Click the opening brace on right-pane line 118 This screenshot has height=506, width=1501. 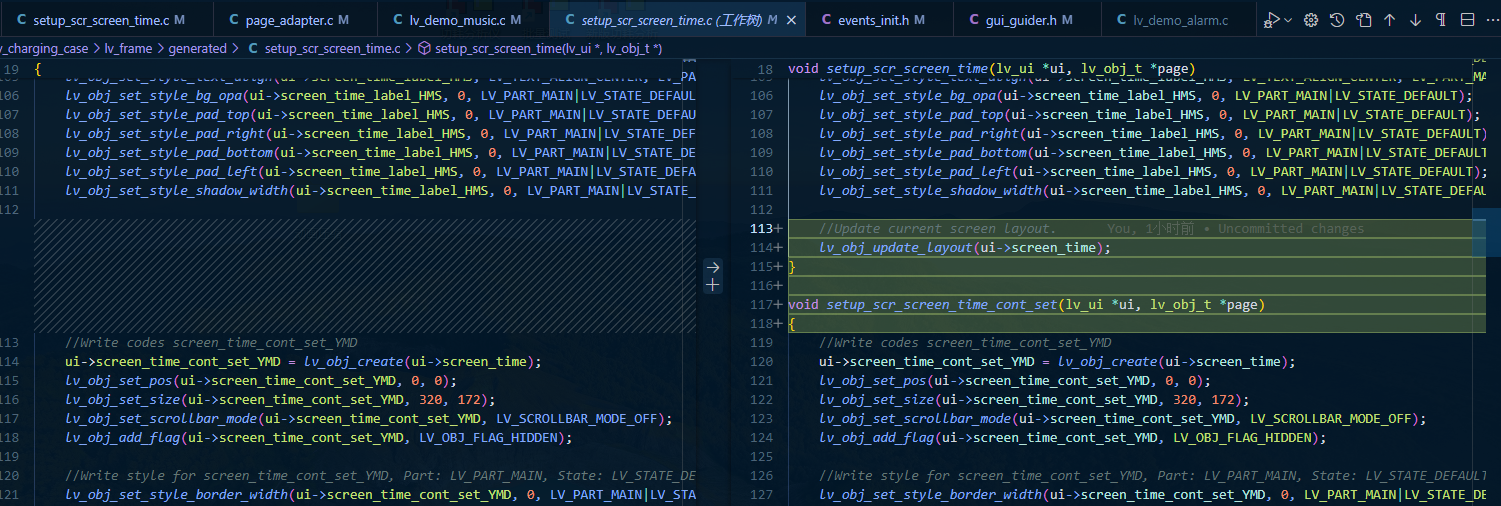tap(792, 324)
